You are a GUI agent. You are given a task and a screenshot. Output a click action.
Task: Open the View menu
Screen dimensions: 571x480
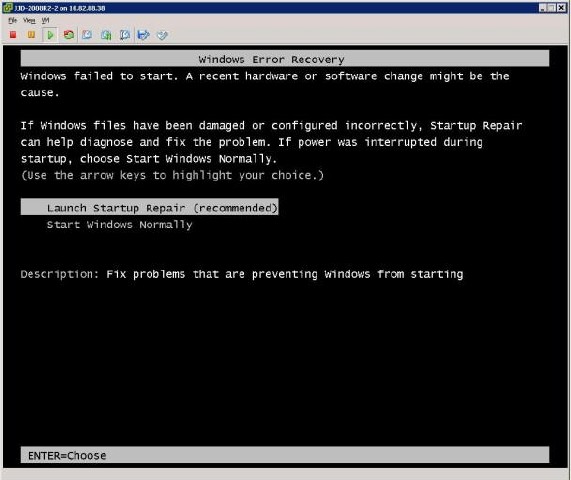click(29, 20)
